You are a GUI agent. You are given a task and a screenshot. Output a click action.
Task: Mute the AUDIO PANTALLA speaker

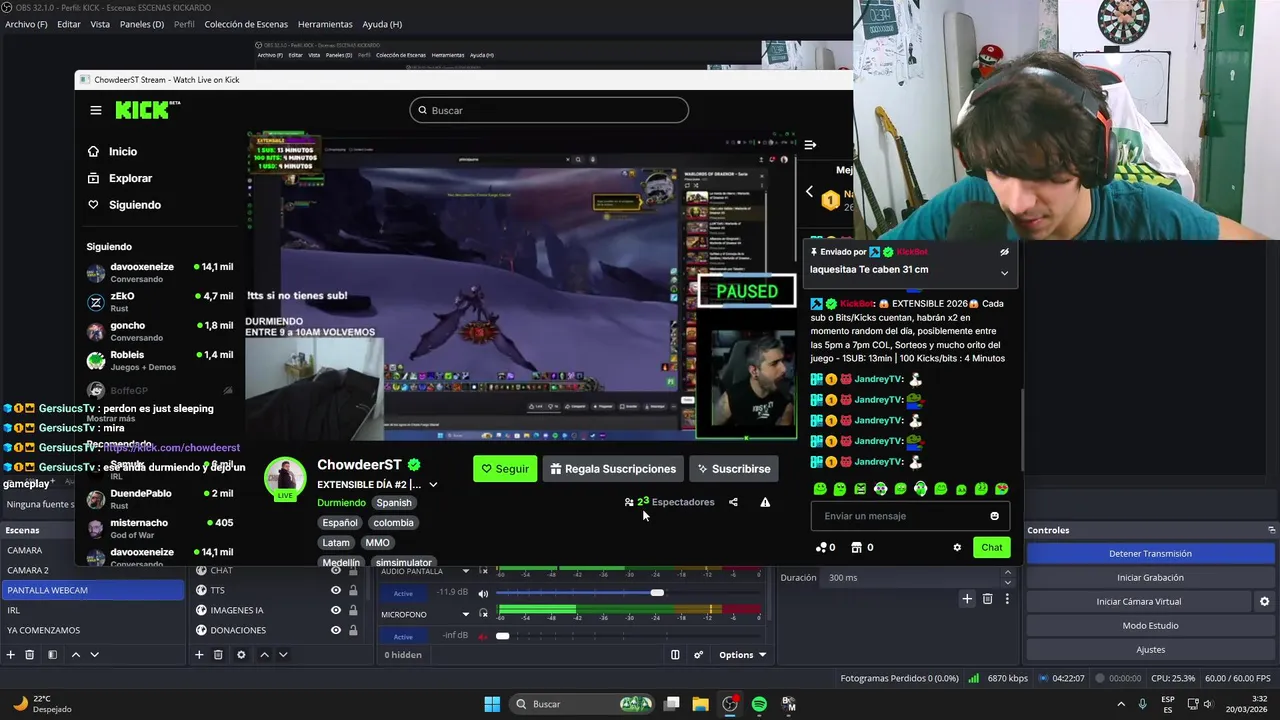pos(484,593)
